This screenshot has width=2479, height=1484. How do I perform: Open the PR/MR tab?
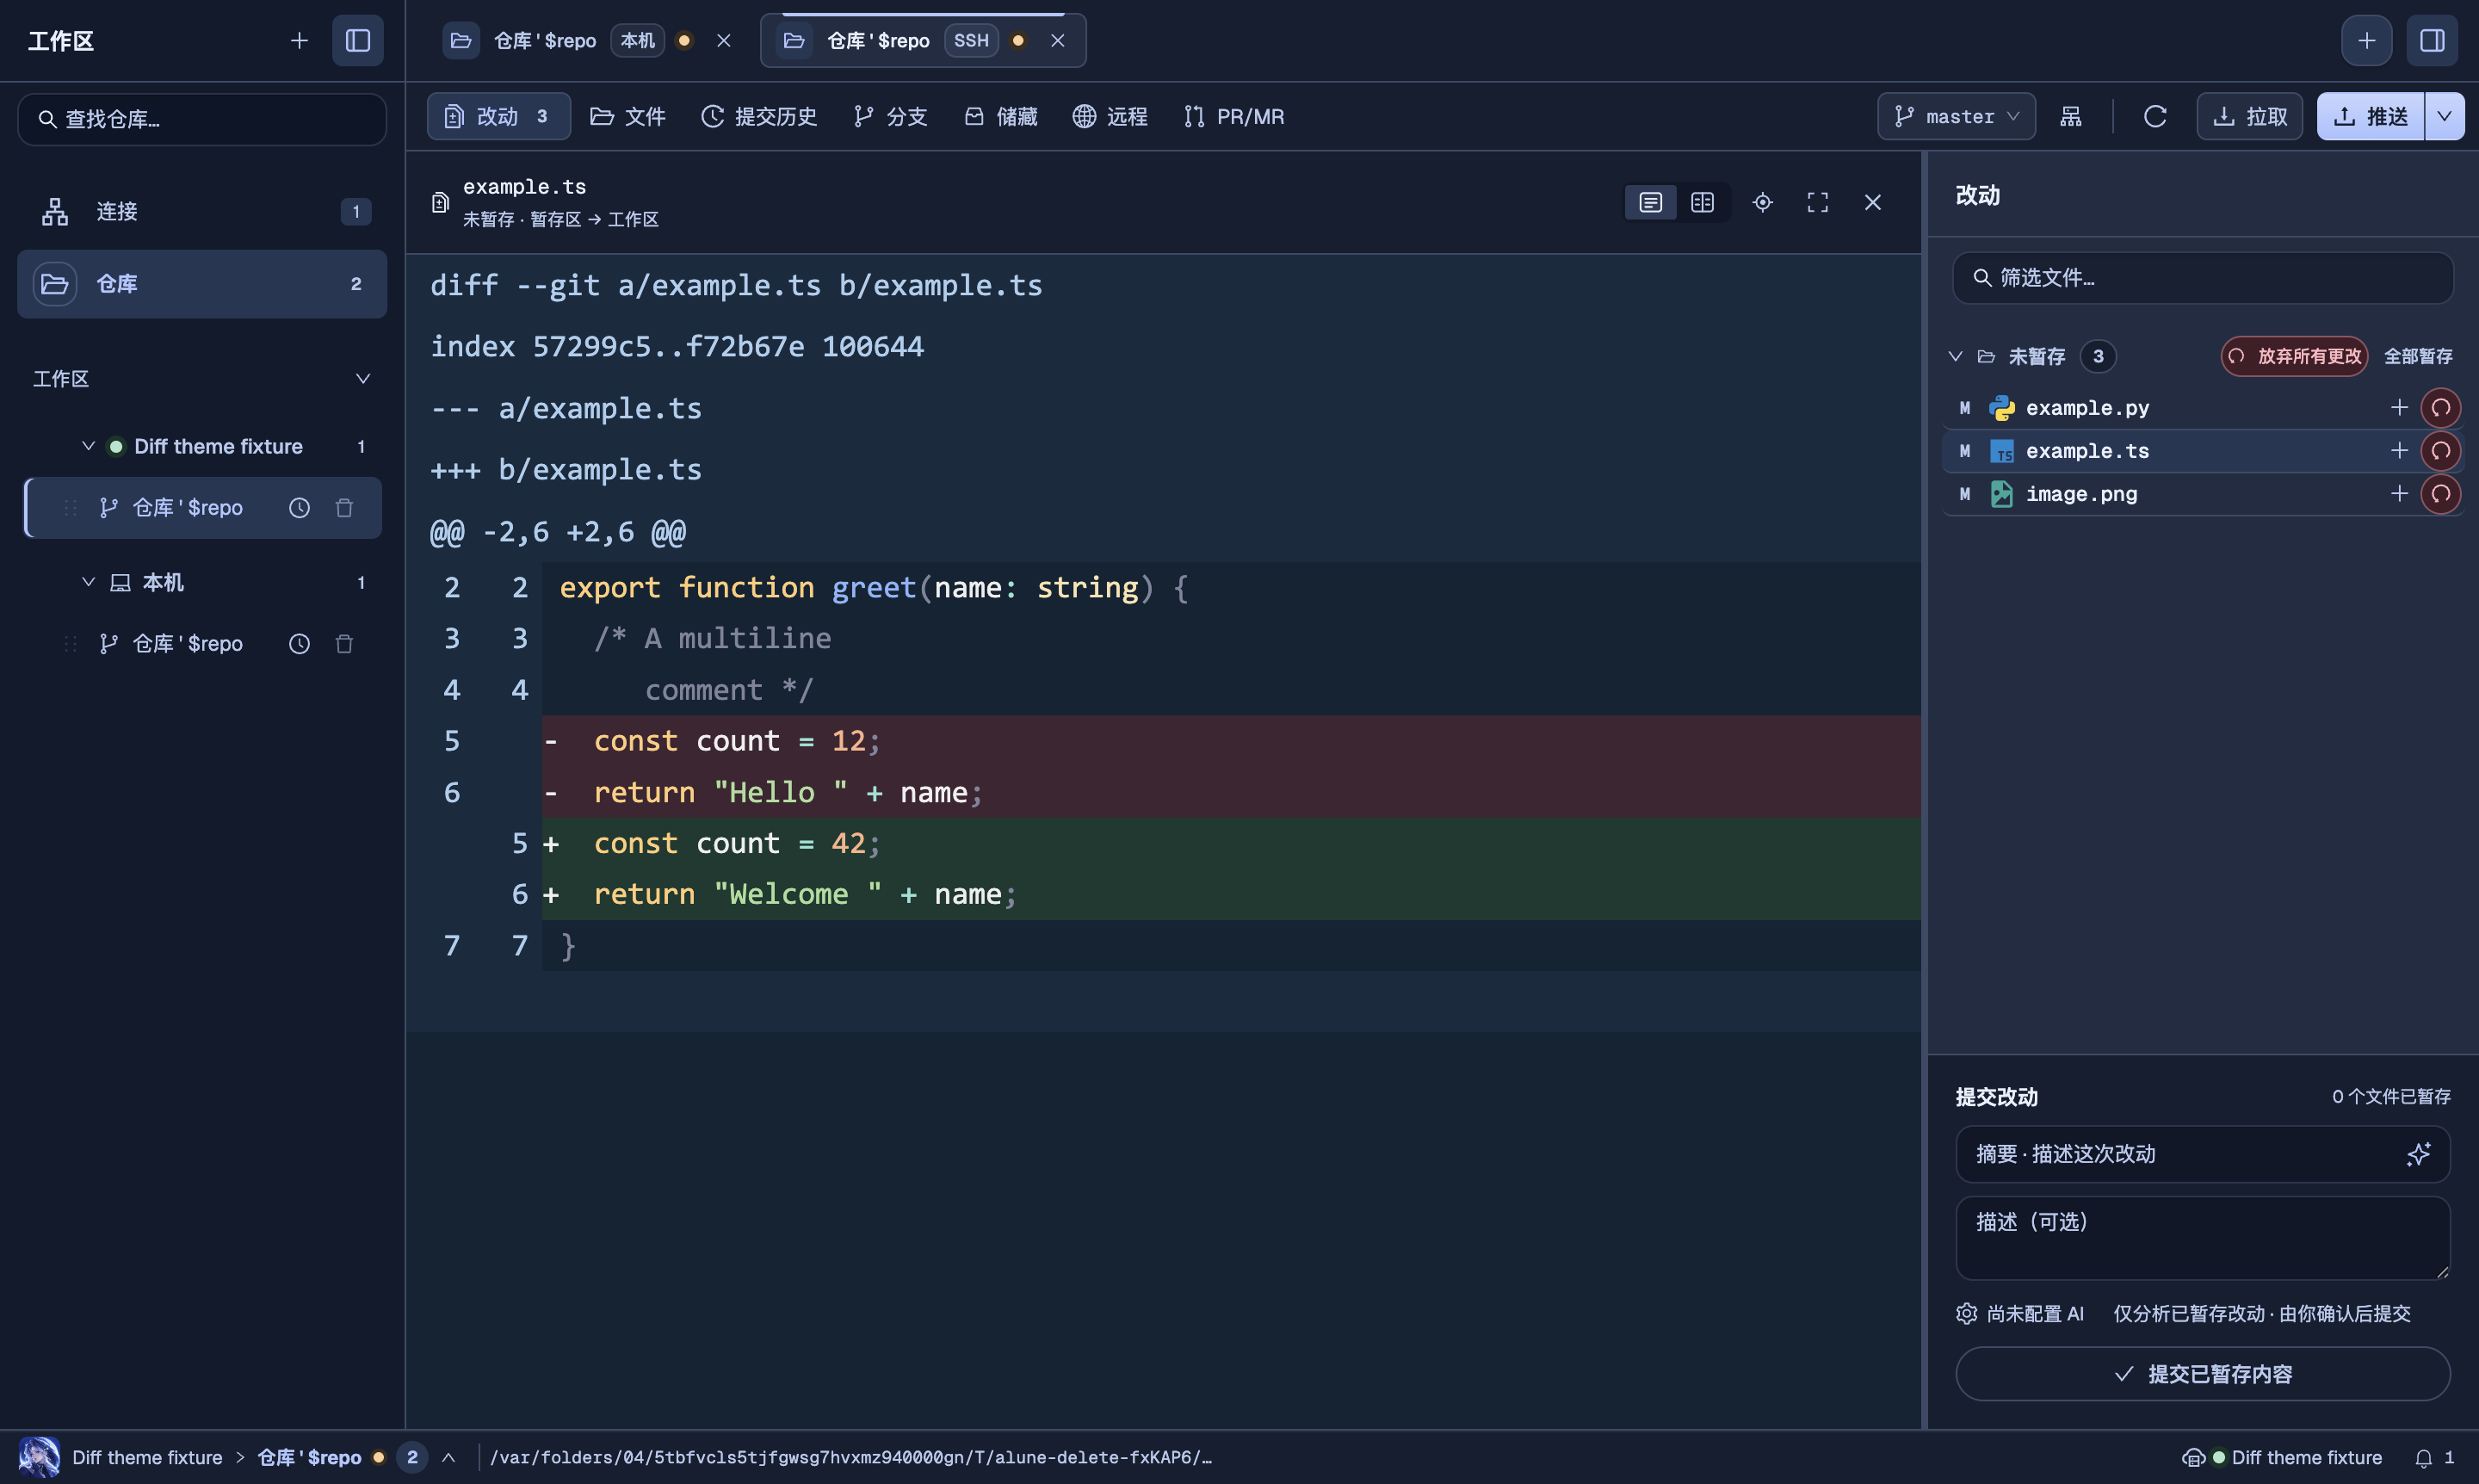click(x=1234, y=117)
